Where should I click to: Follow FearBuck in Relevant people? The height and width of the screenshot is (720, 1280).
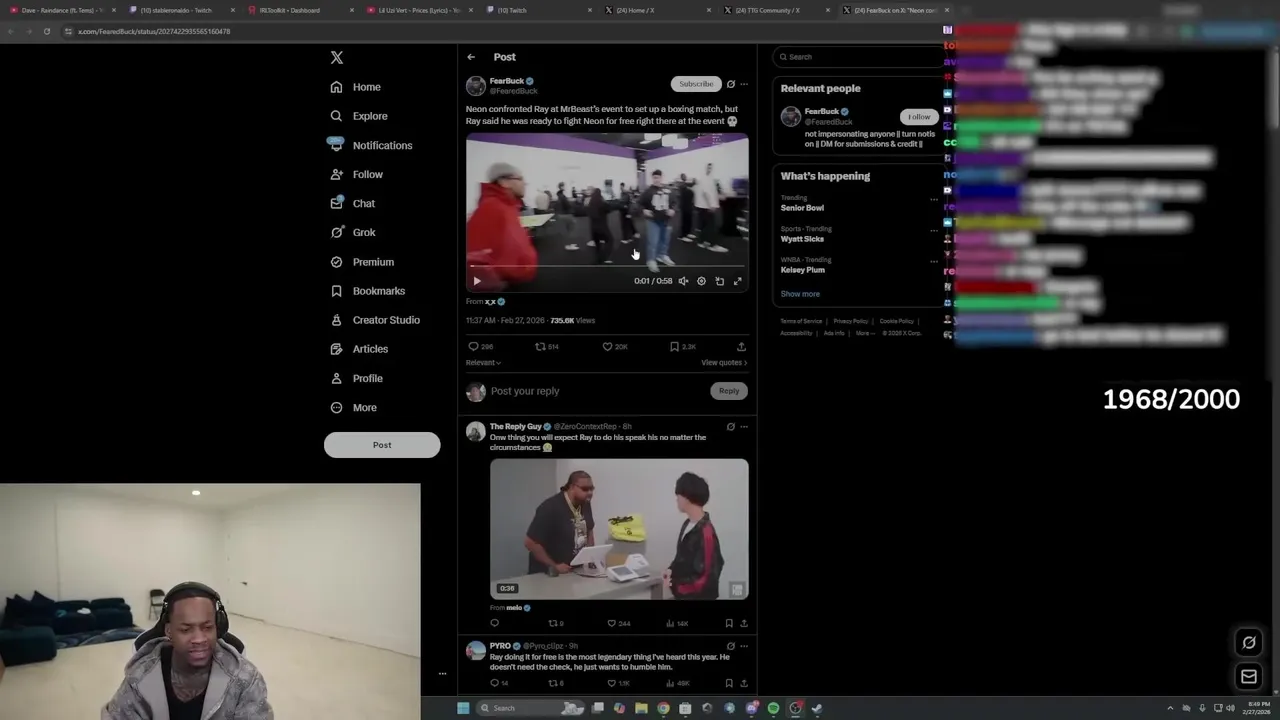tap(919, 117)
